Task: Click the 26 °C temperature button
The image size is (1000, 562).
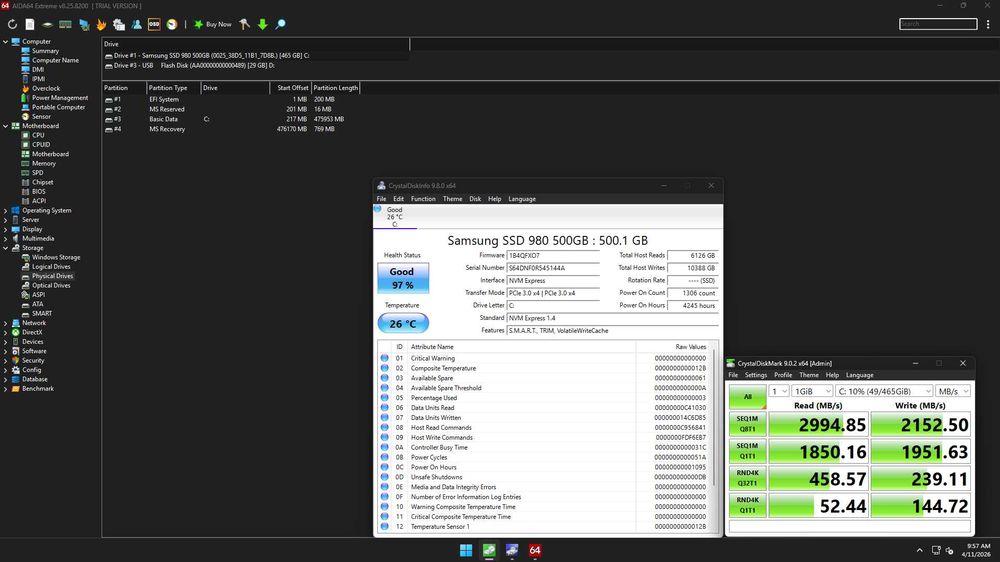Action: tap(402, 323)
